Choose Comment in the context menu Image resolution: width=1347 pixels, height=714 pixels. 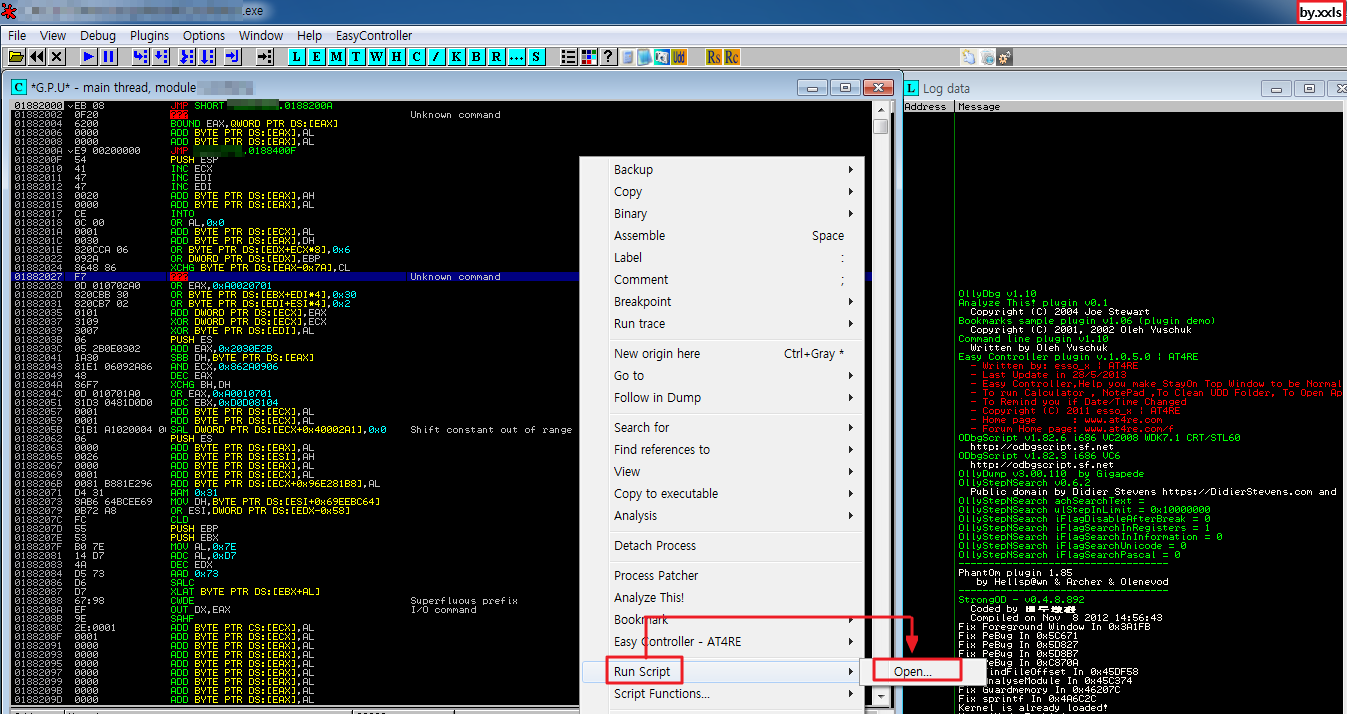pos(722,280)
